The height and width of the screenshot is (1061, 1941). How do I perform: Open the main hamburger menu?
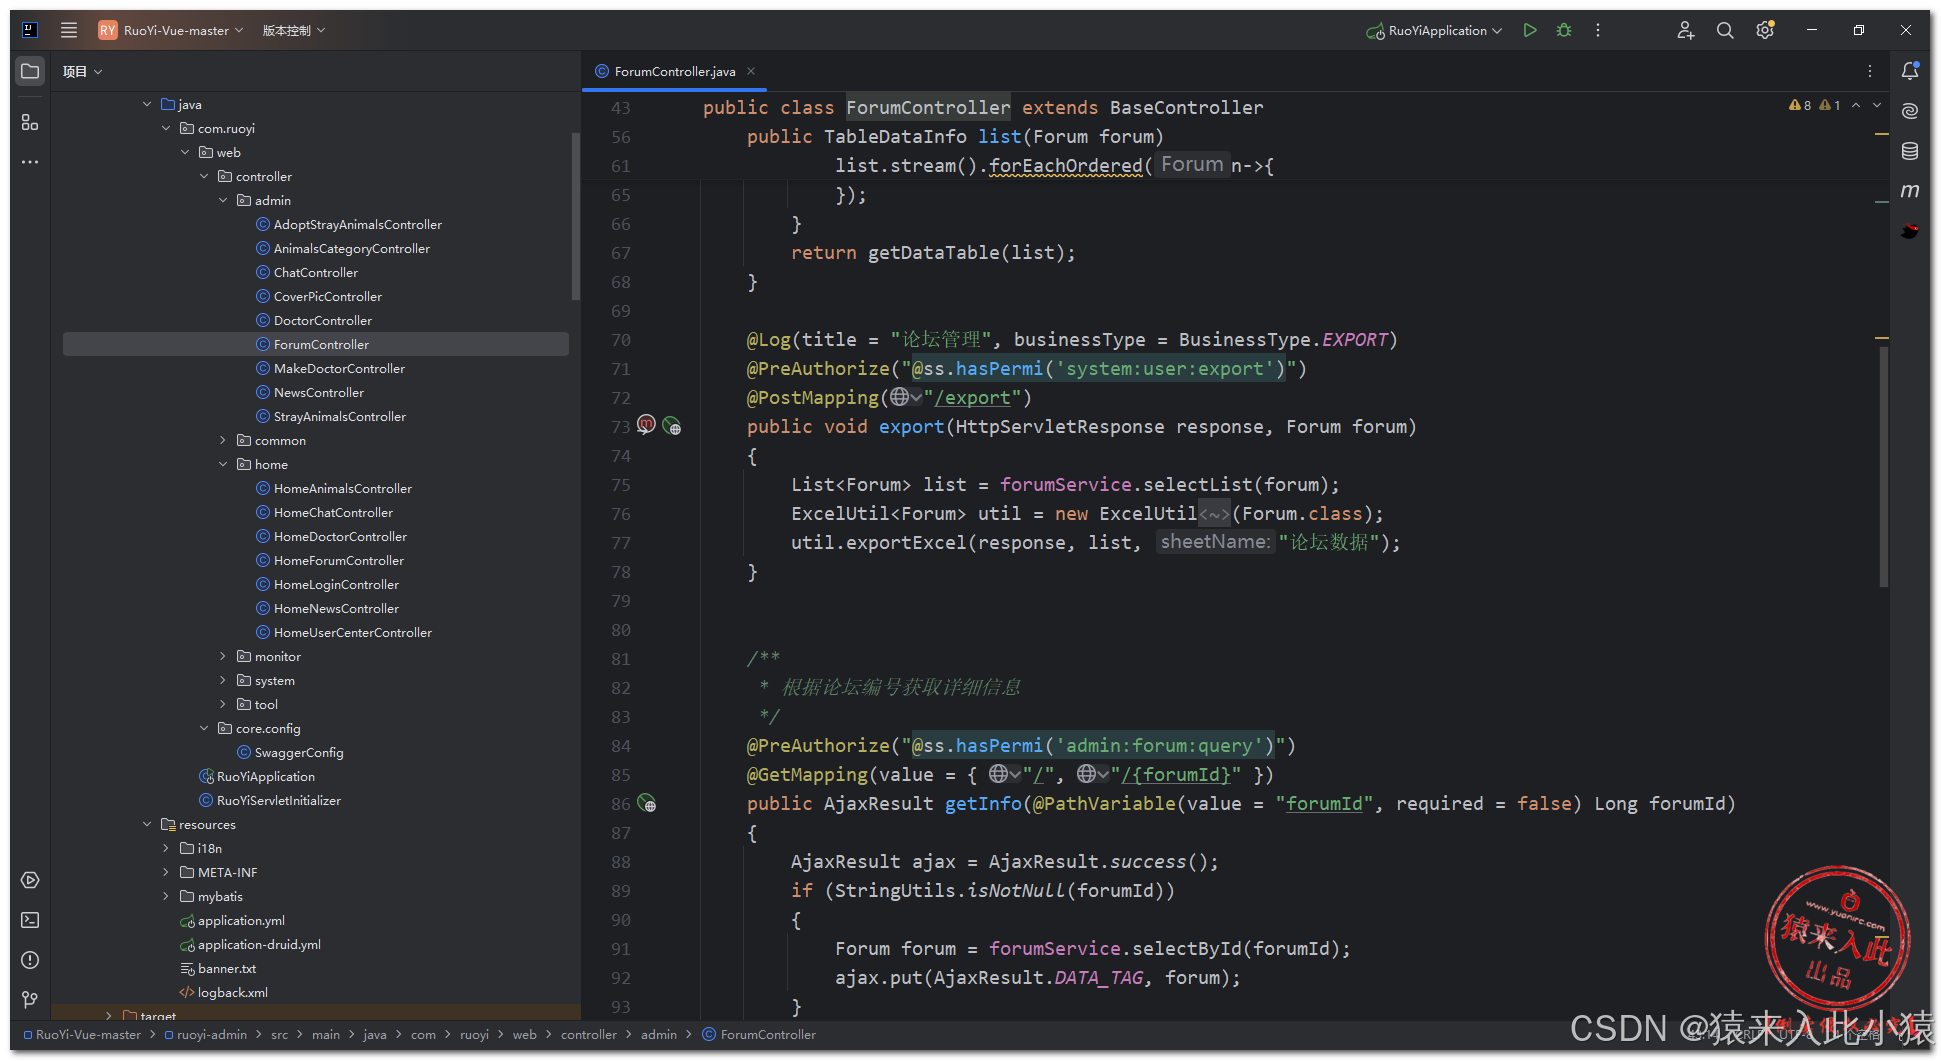[69, 30]
